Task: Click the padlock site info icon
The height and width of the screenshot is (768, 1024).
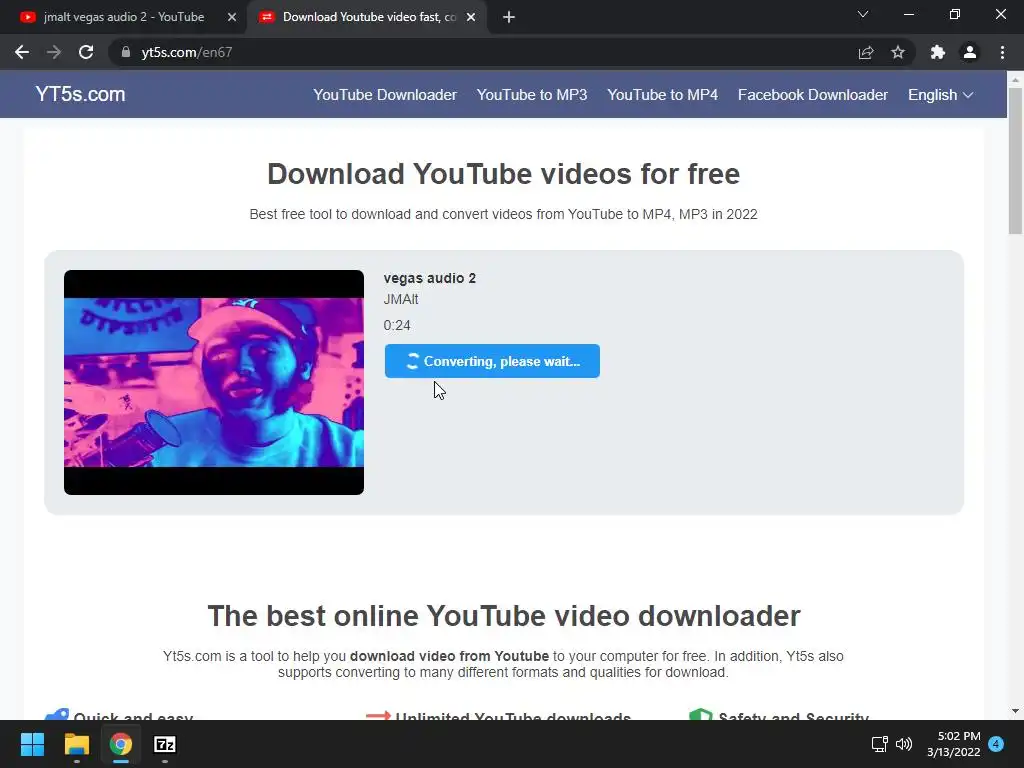Action: point(126,52)
